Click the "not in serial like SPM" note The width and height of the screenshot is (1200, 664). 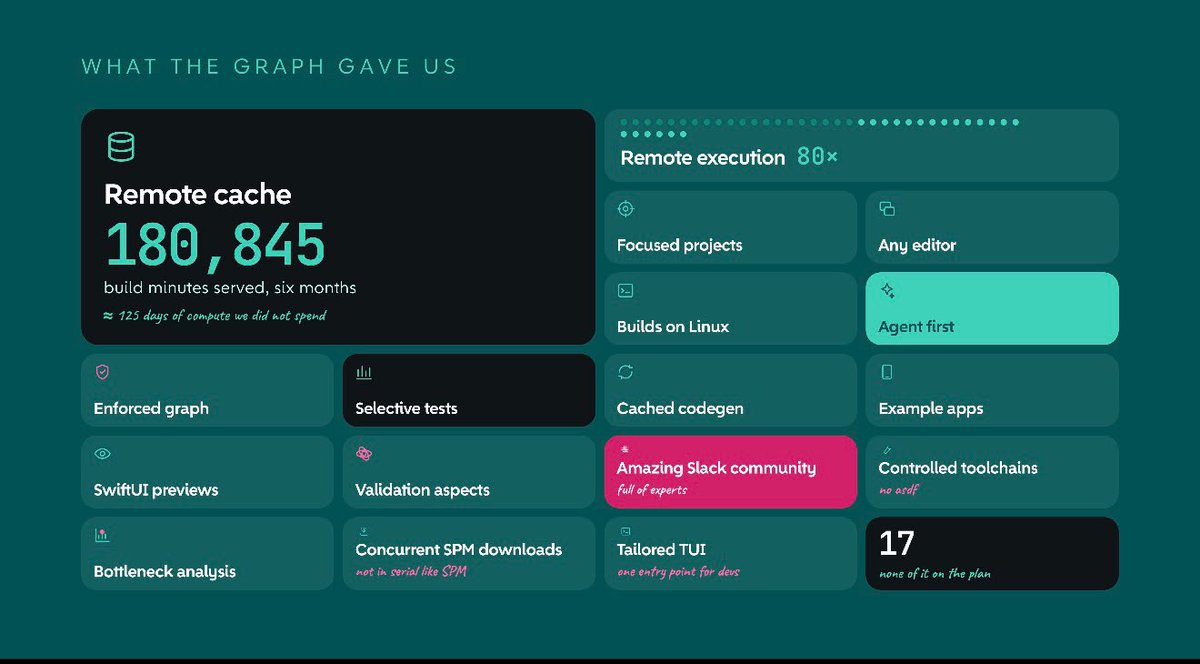click(x=411, y=572)
